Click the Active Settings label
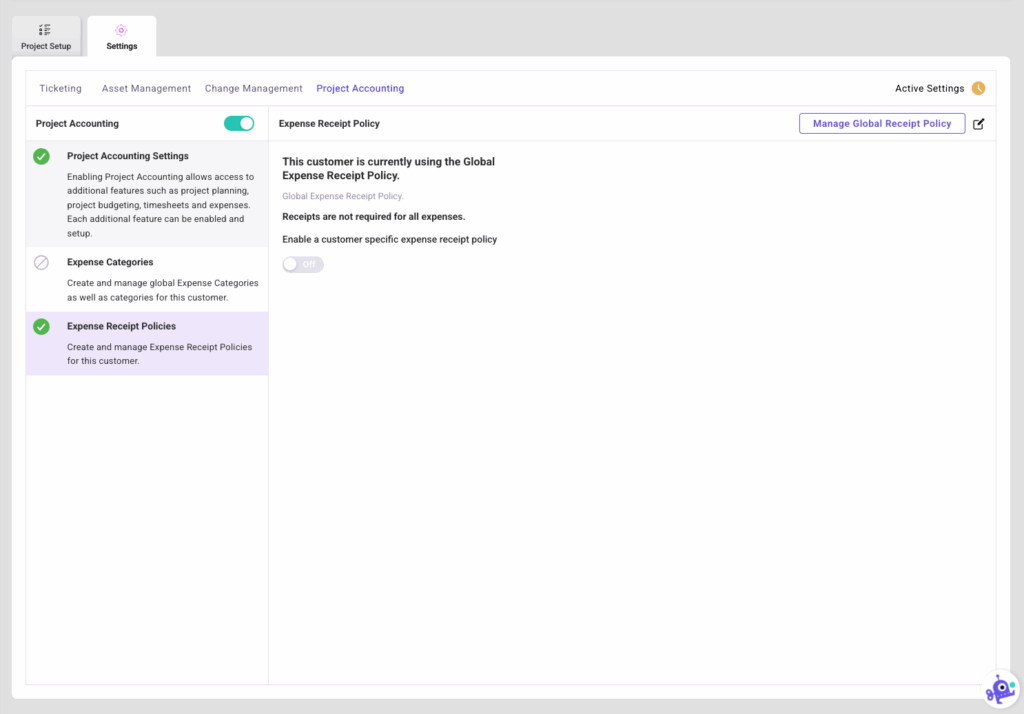This screenshot has height=714, width=1024. pyautogui.click(x=929, y=88)
